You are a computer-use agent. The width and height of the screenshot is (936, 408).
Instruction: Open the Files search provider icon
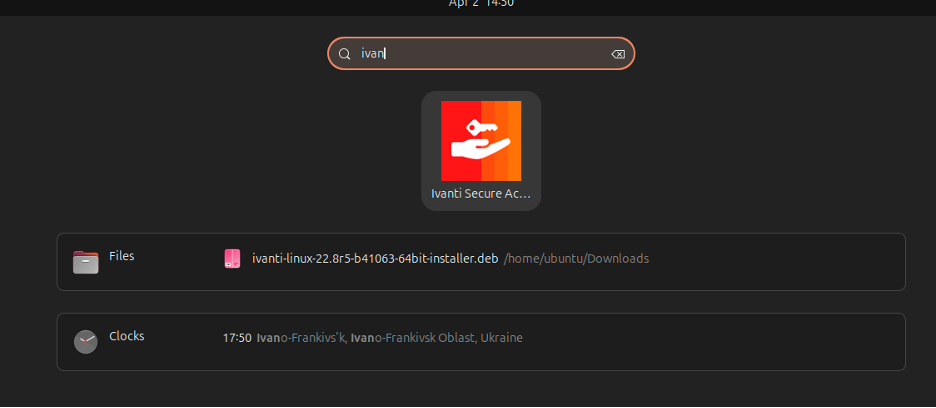tap(86, 261)
